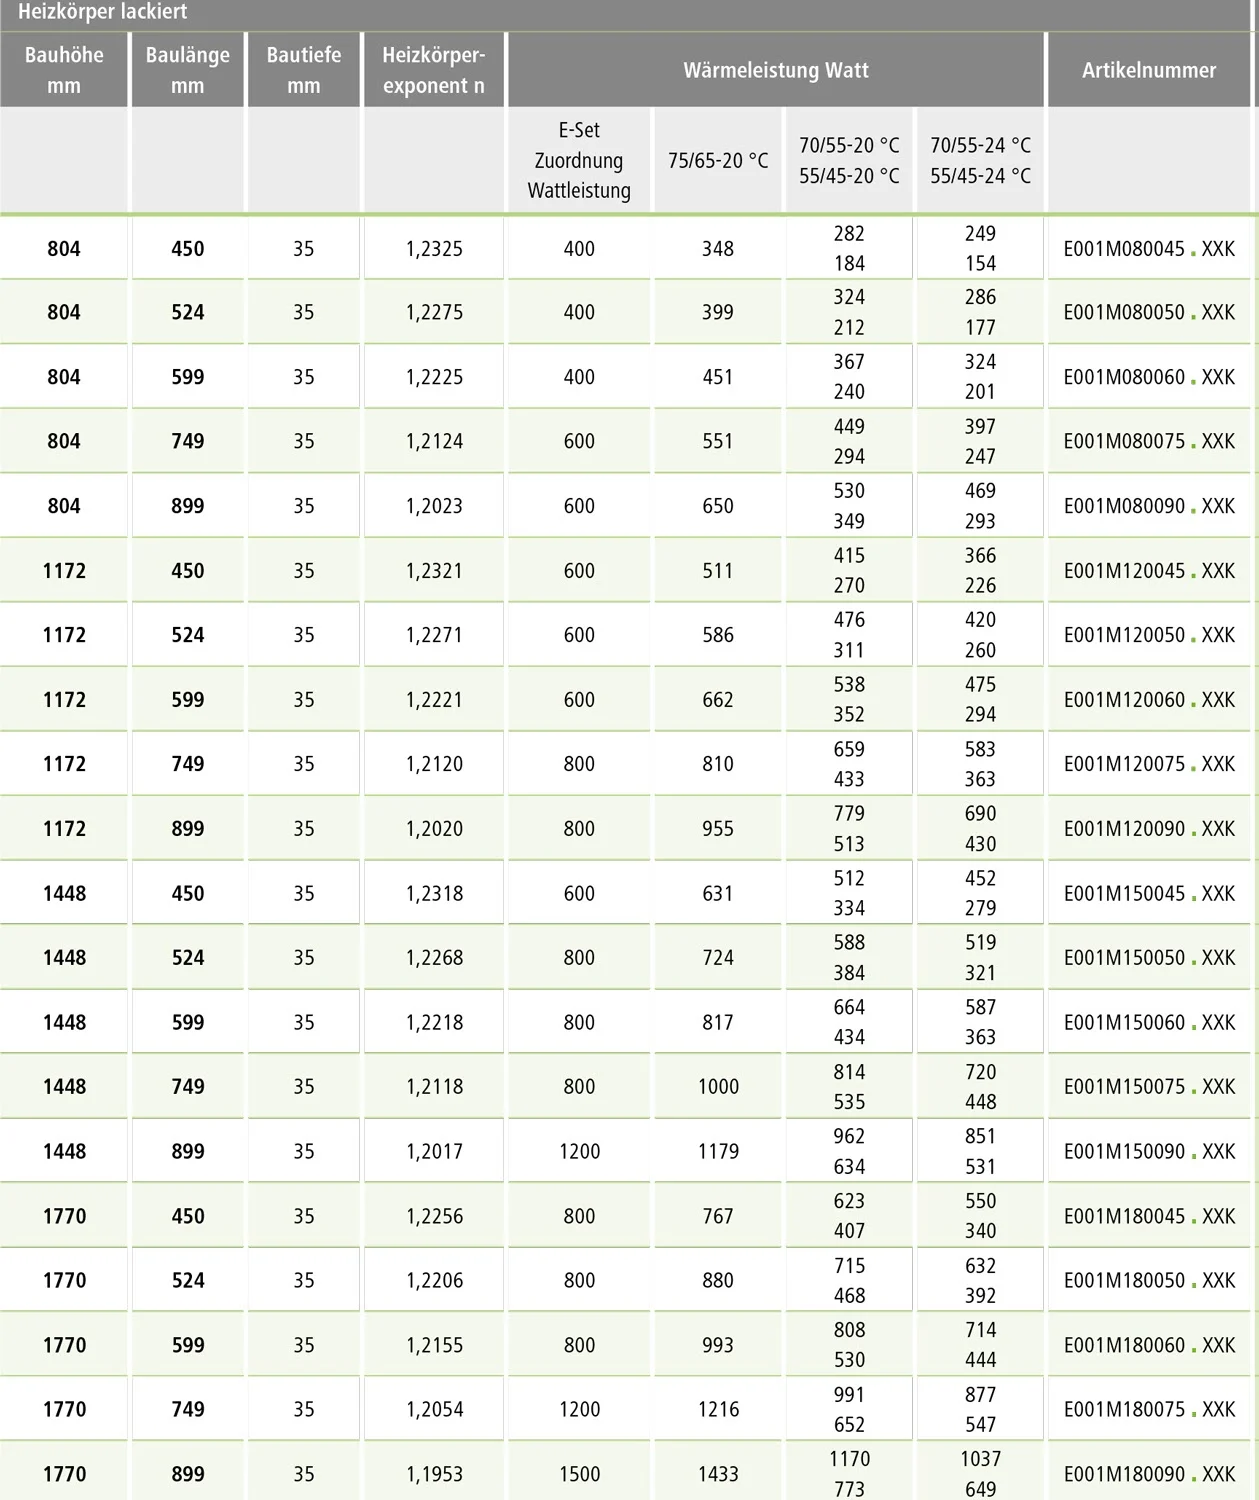Viewport: 1259px width, 1500px height.
Task: Select the Bauhöhe mm column header
Action: pyautogui.click(x=64, y=70)
